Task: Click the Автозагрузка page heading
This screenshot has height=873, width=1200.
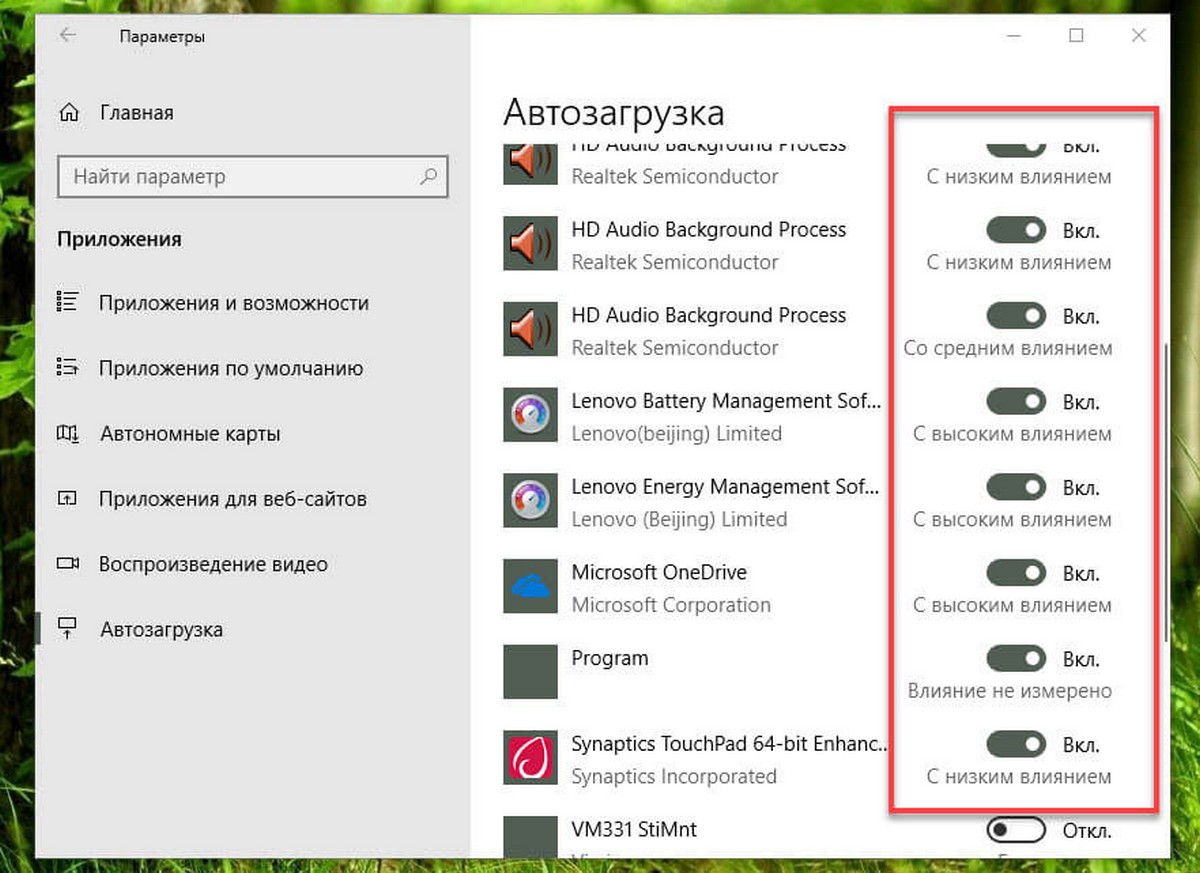Action: 614,113
